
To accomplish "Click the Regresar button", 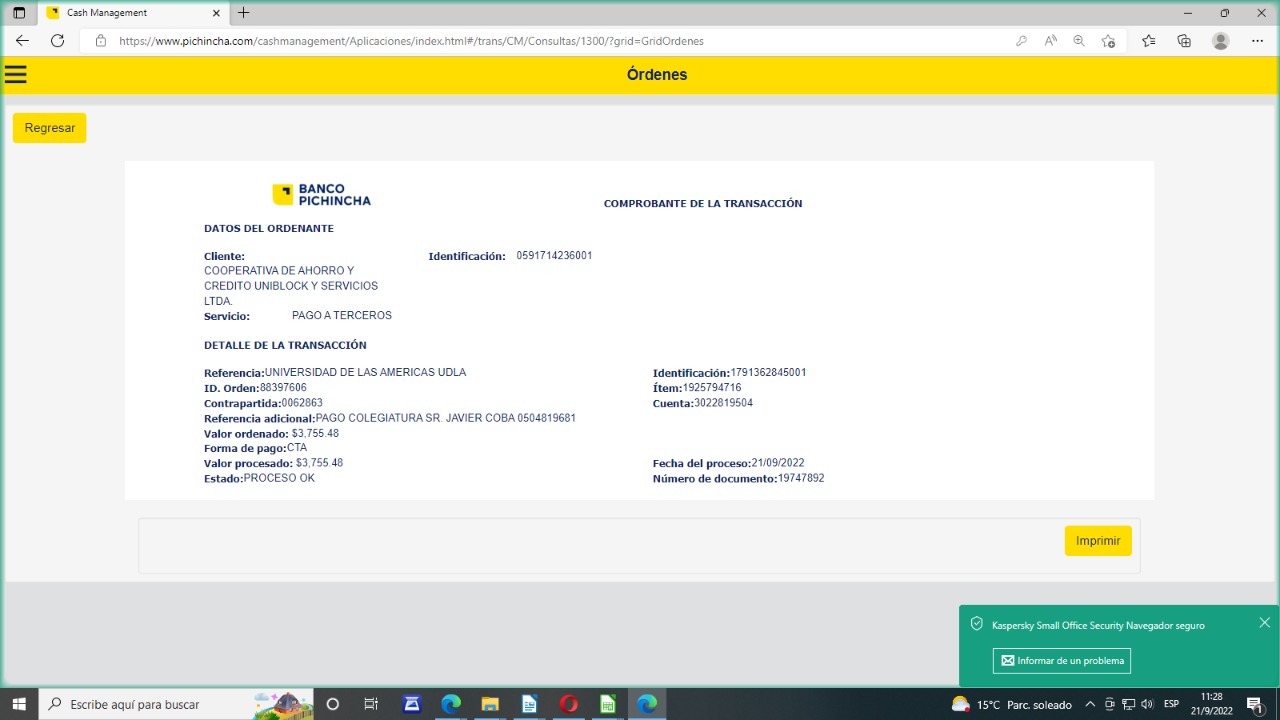I will [x=50, y=128].
